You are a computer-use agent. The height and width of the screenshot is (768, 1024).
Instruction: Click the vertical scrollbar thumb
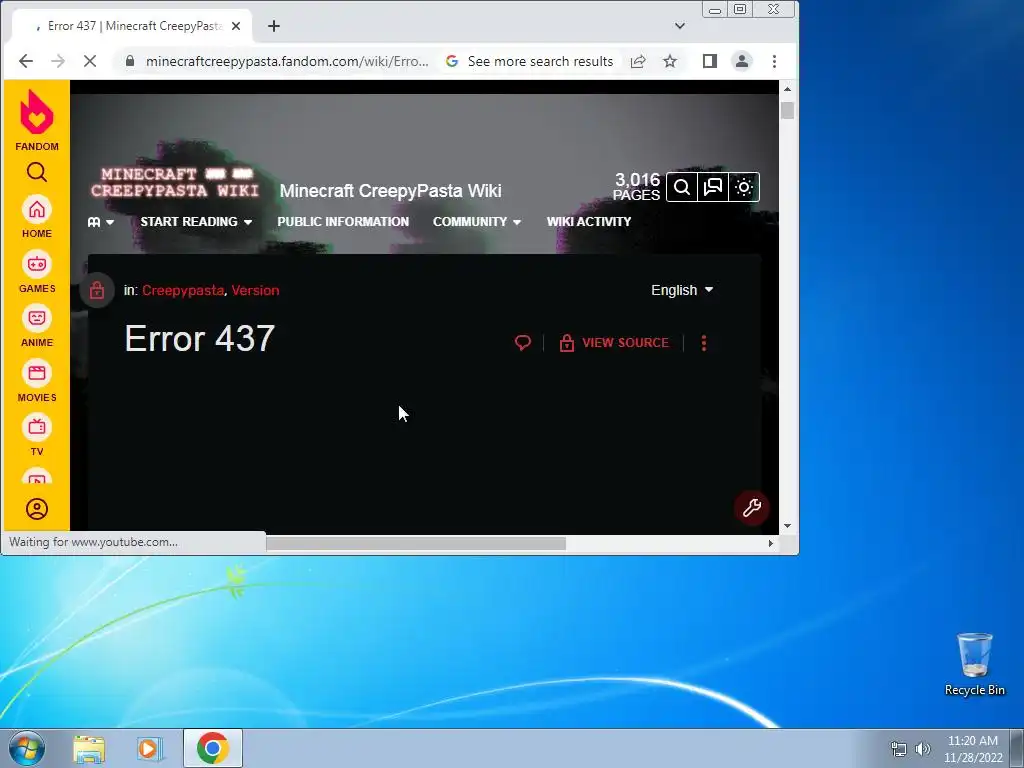(787, 110)
